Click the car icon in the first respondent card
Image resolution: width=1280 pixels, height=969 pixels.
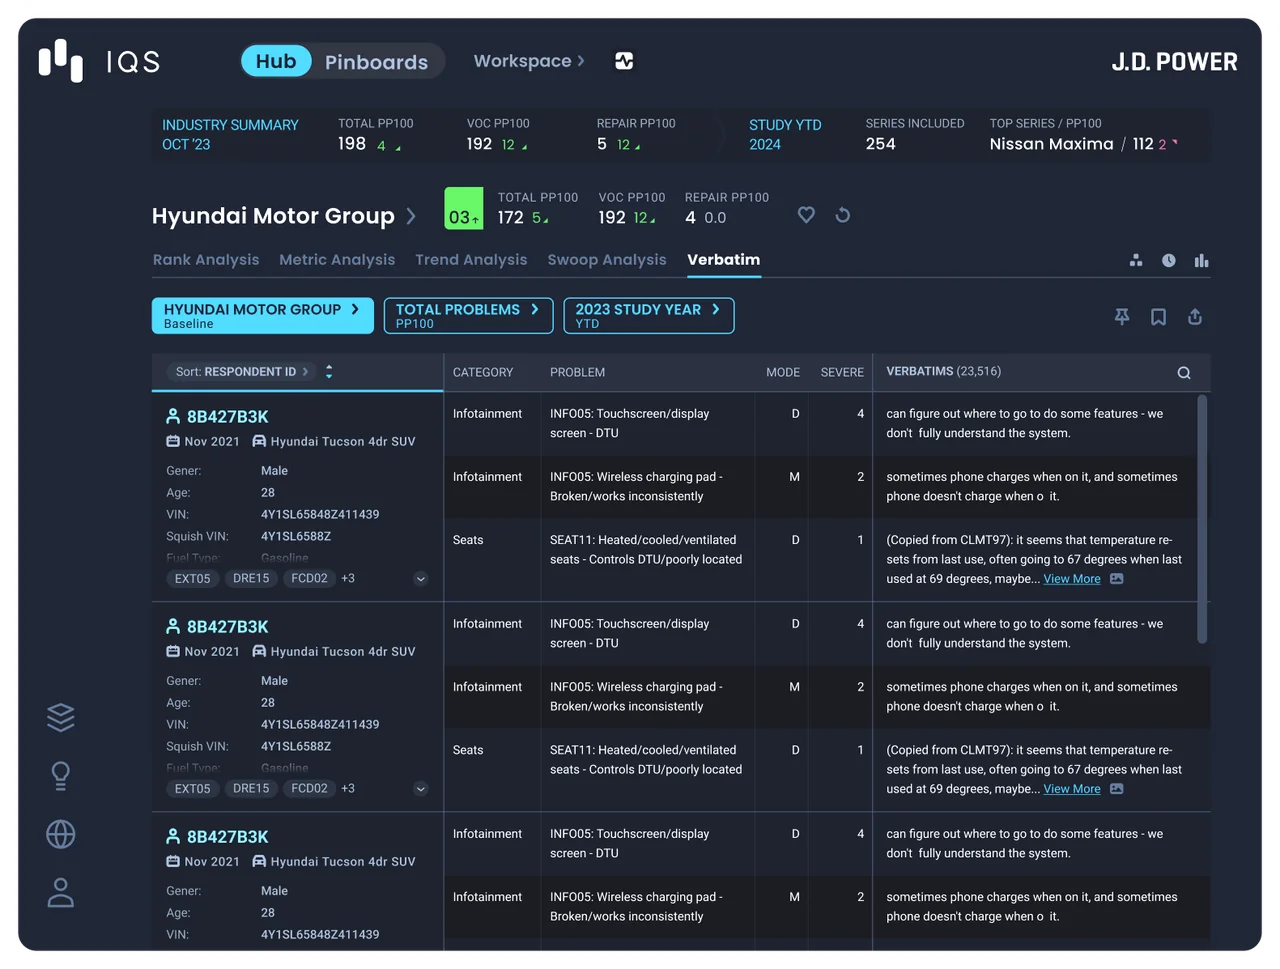(x=259, y=441)
